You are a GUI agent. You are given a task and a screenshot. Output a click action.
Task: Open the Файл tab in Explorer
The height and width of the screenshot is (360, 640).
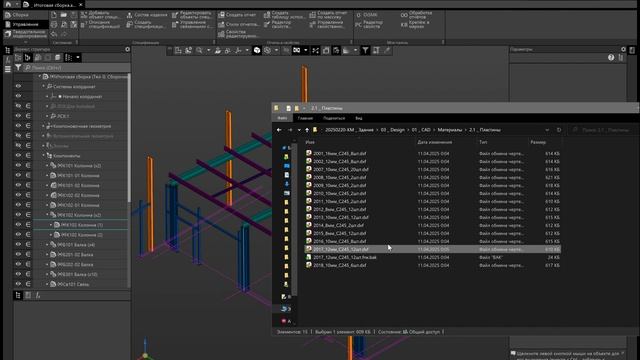tap(282, 118)
